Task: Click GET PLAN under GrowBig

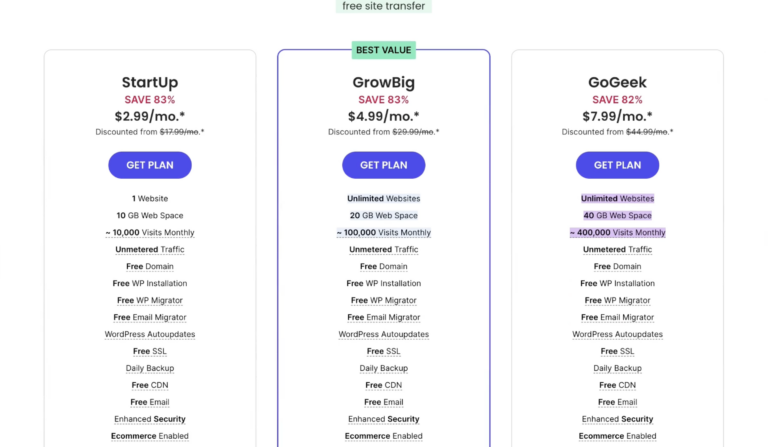Action: coord(384,165)
